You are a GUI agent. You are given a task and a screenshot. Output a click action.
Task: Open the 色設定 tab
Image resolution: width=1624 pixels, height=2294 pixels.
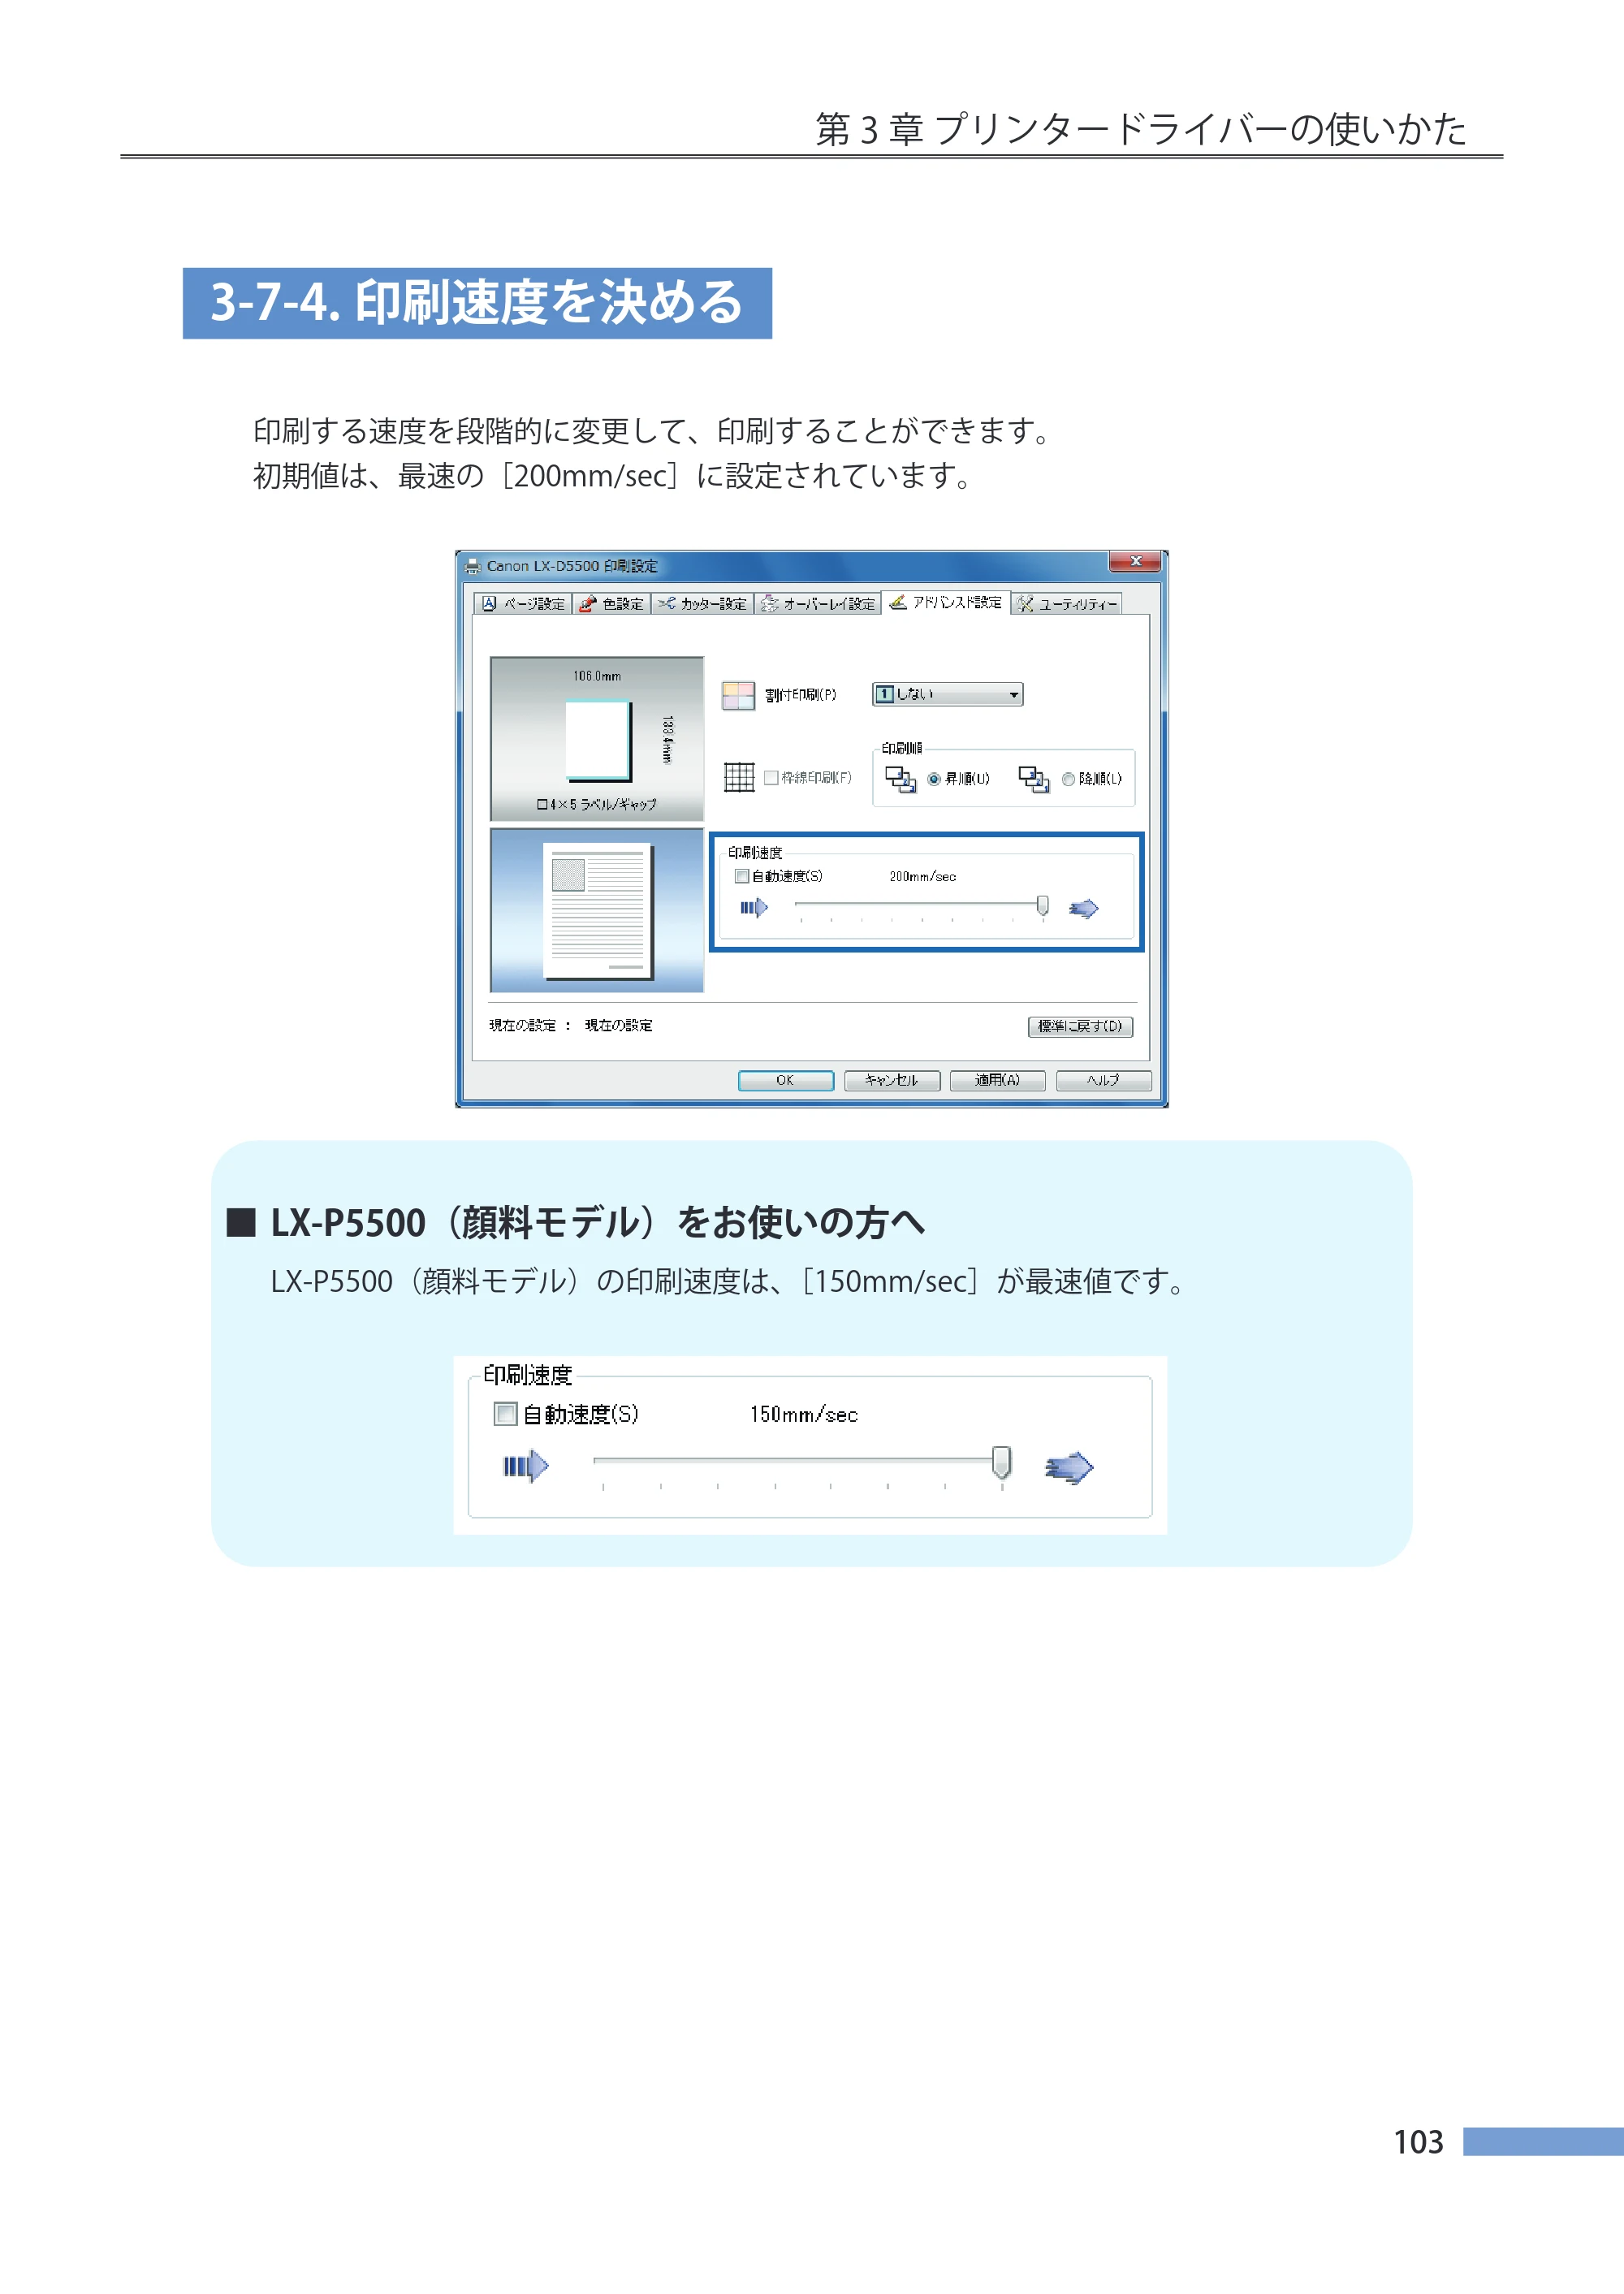[612, 604]
